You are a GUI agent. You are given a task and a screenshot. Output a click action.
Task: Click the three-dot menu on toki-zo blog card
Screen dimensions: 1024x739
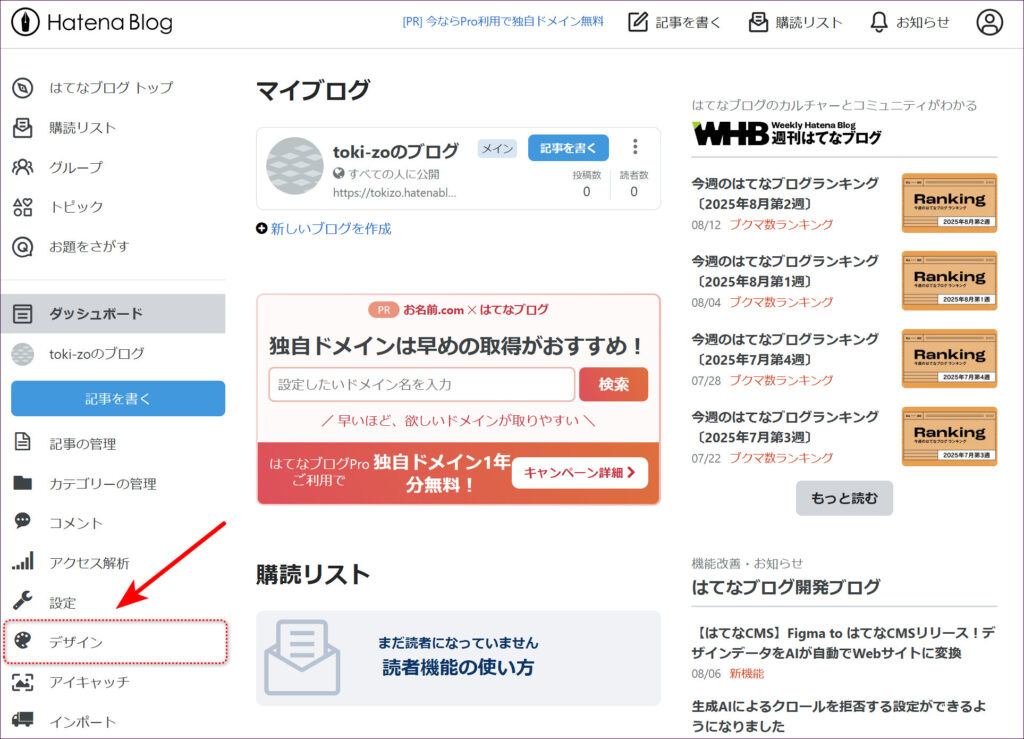pos(635,147)
